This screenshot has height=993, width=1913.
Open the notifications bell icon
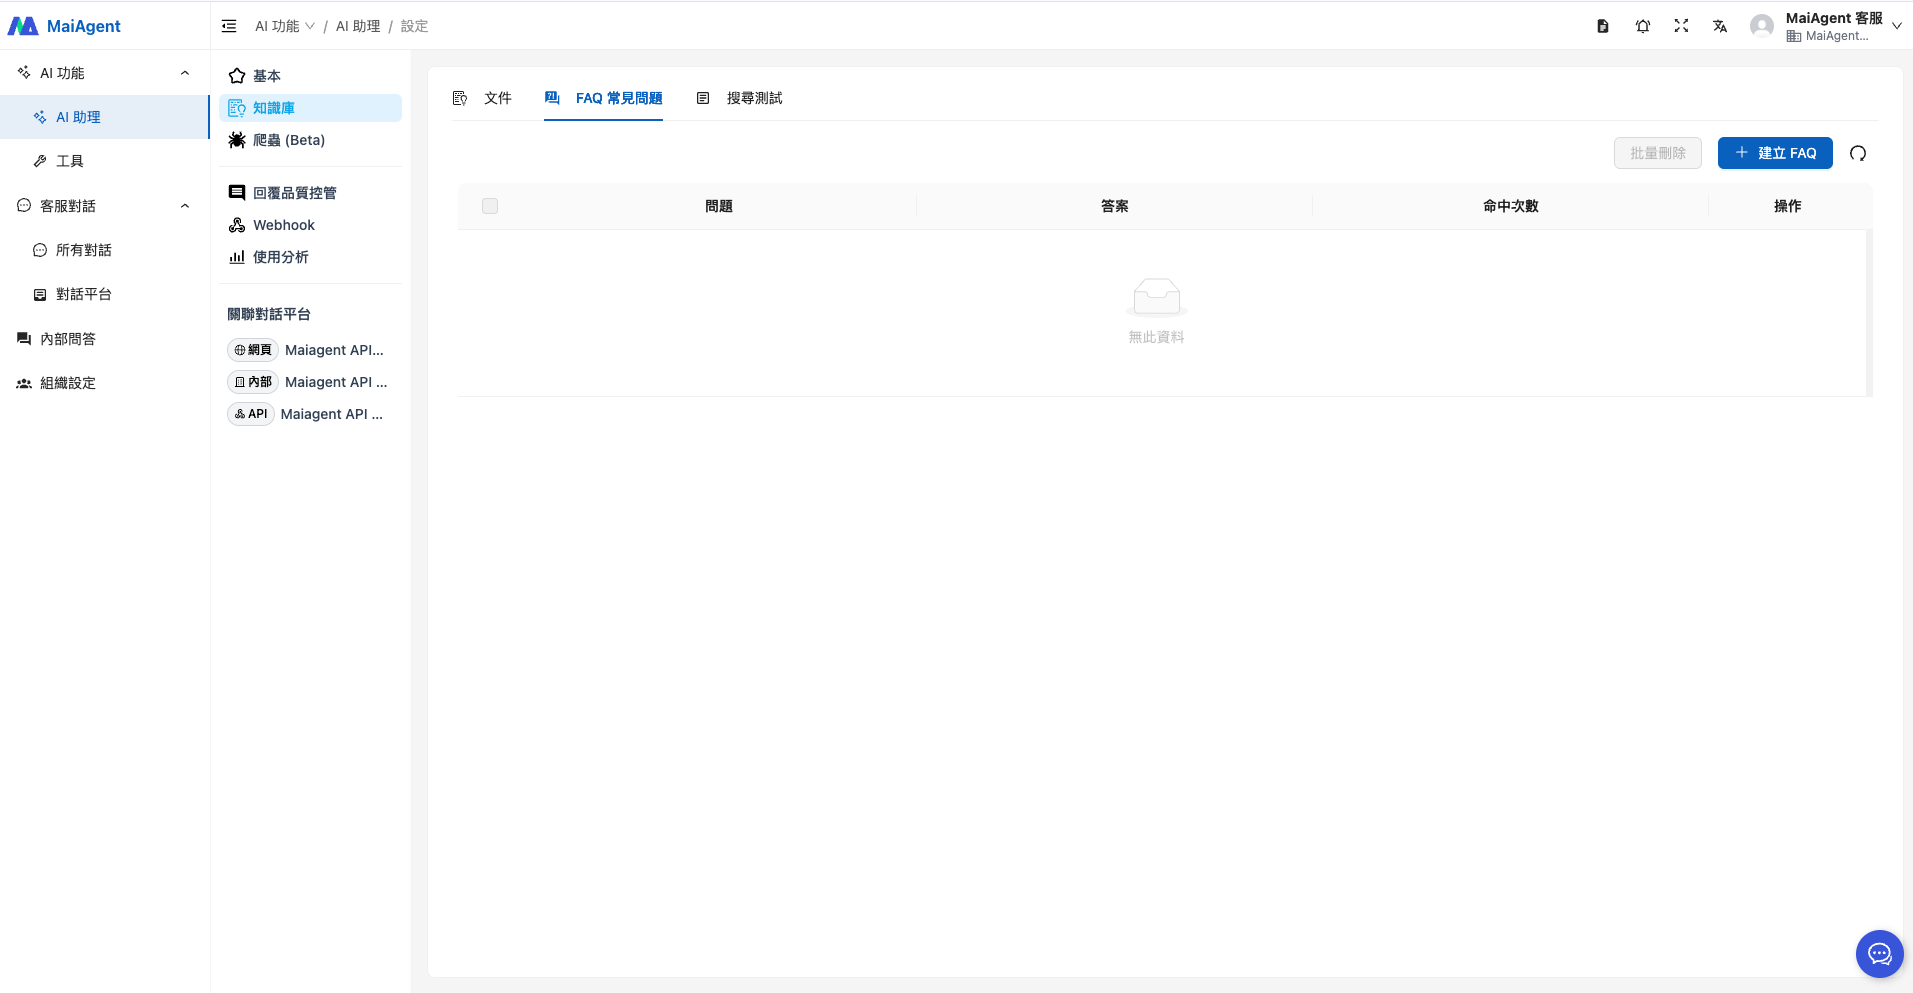1642,26
